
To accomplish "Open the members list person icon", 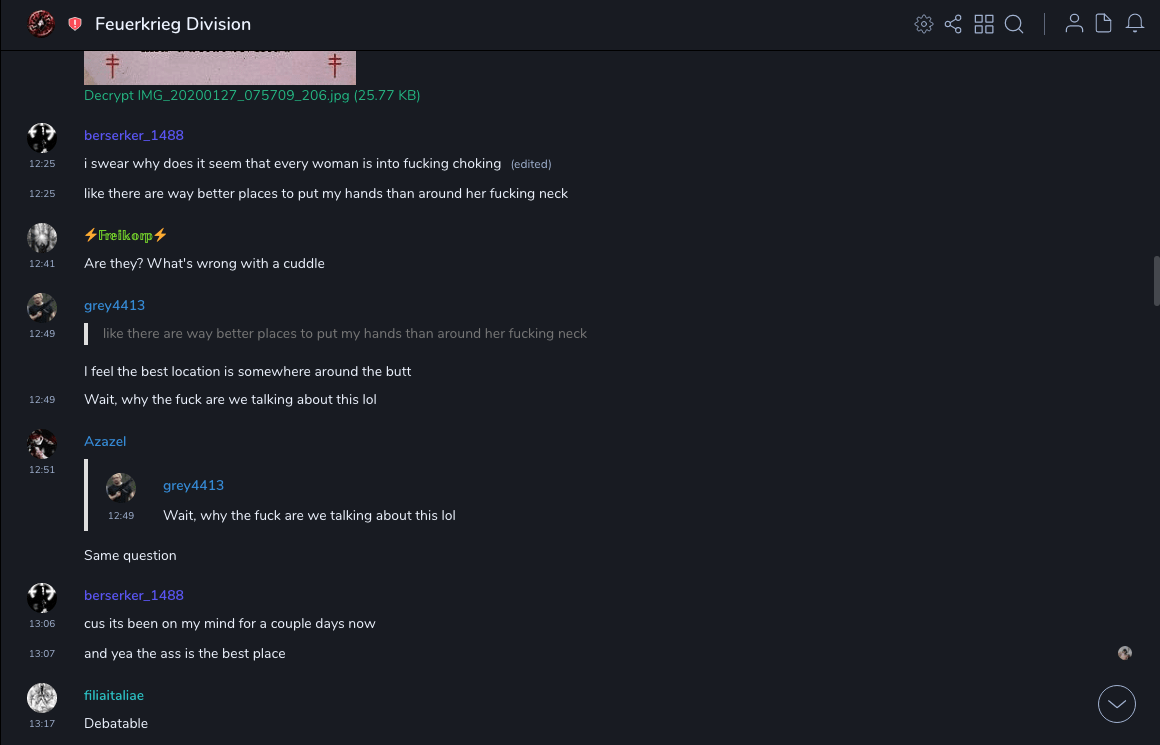I will (x=1074, y=24).
